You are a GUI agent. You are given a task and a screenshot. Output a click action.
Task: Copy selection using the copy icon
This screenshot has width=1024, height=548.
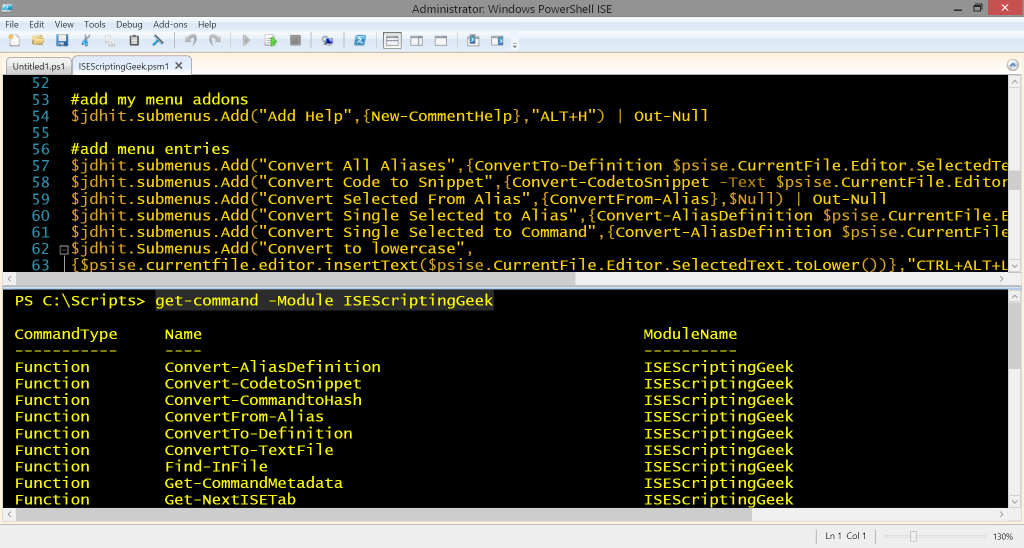[x=110, y=40]
